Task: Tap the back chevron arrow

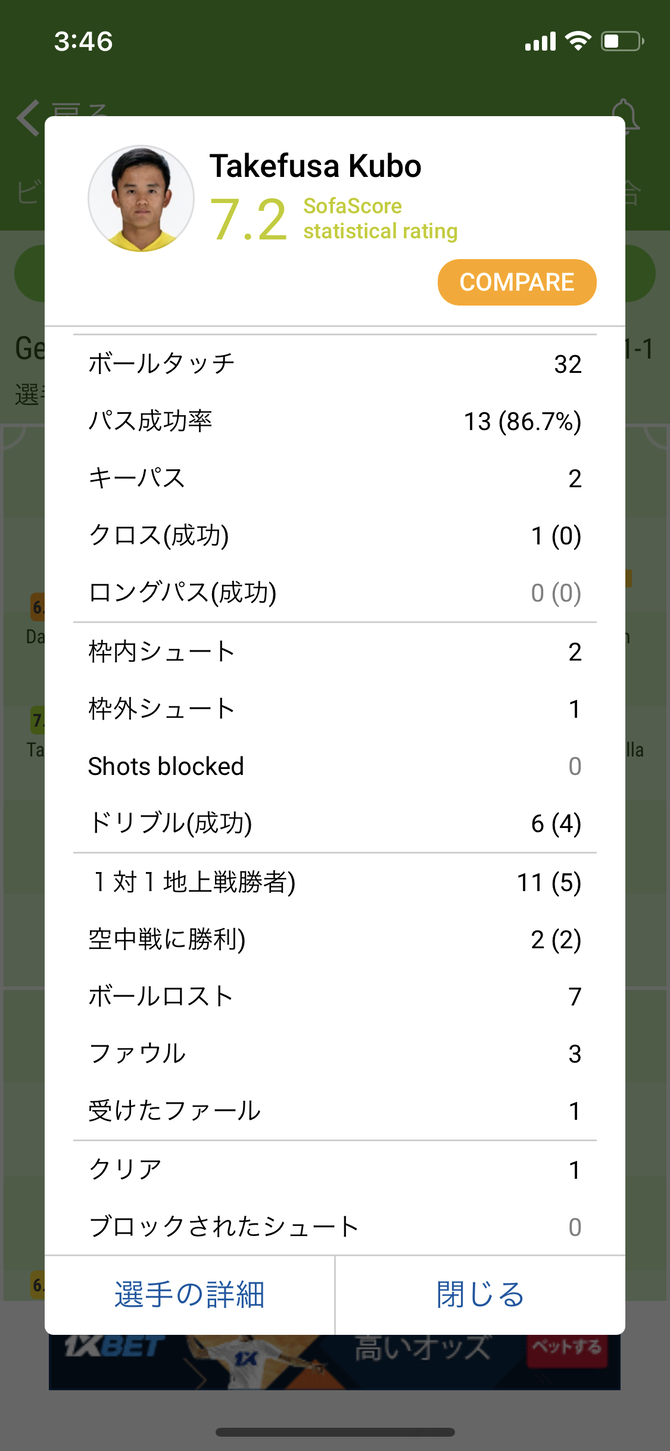Action: point(28,118)
